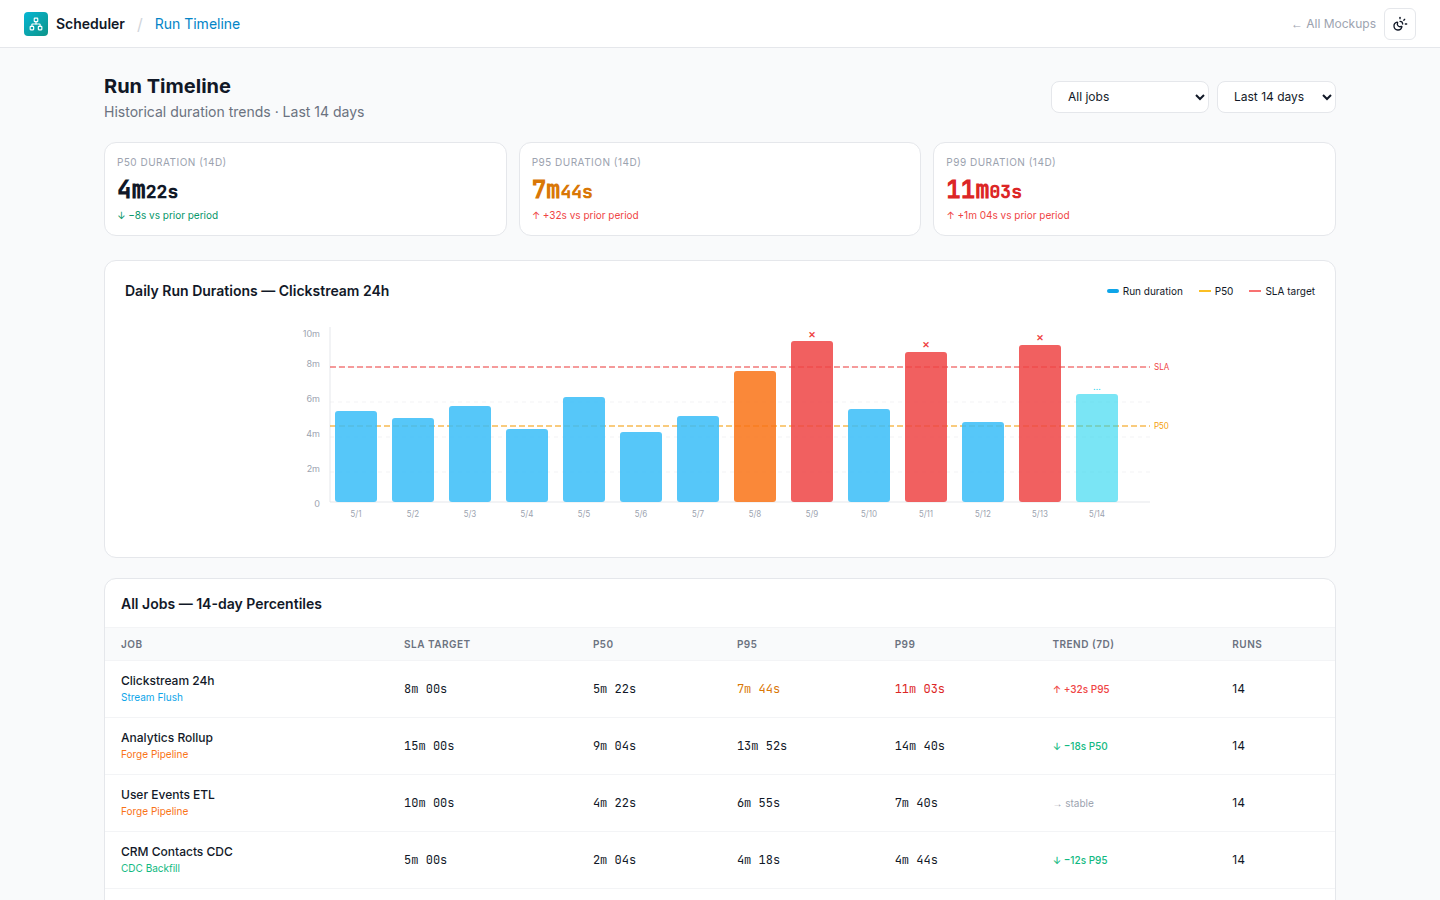This screenshot has height=900, width=1440.
Task: Toggle the dark mode theme button
Action: pos(1400,24)
